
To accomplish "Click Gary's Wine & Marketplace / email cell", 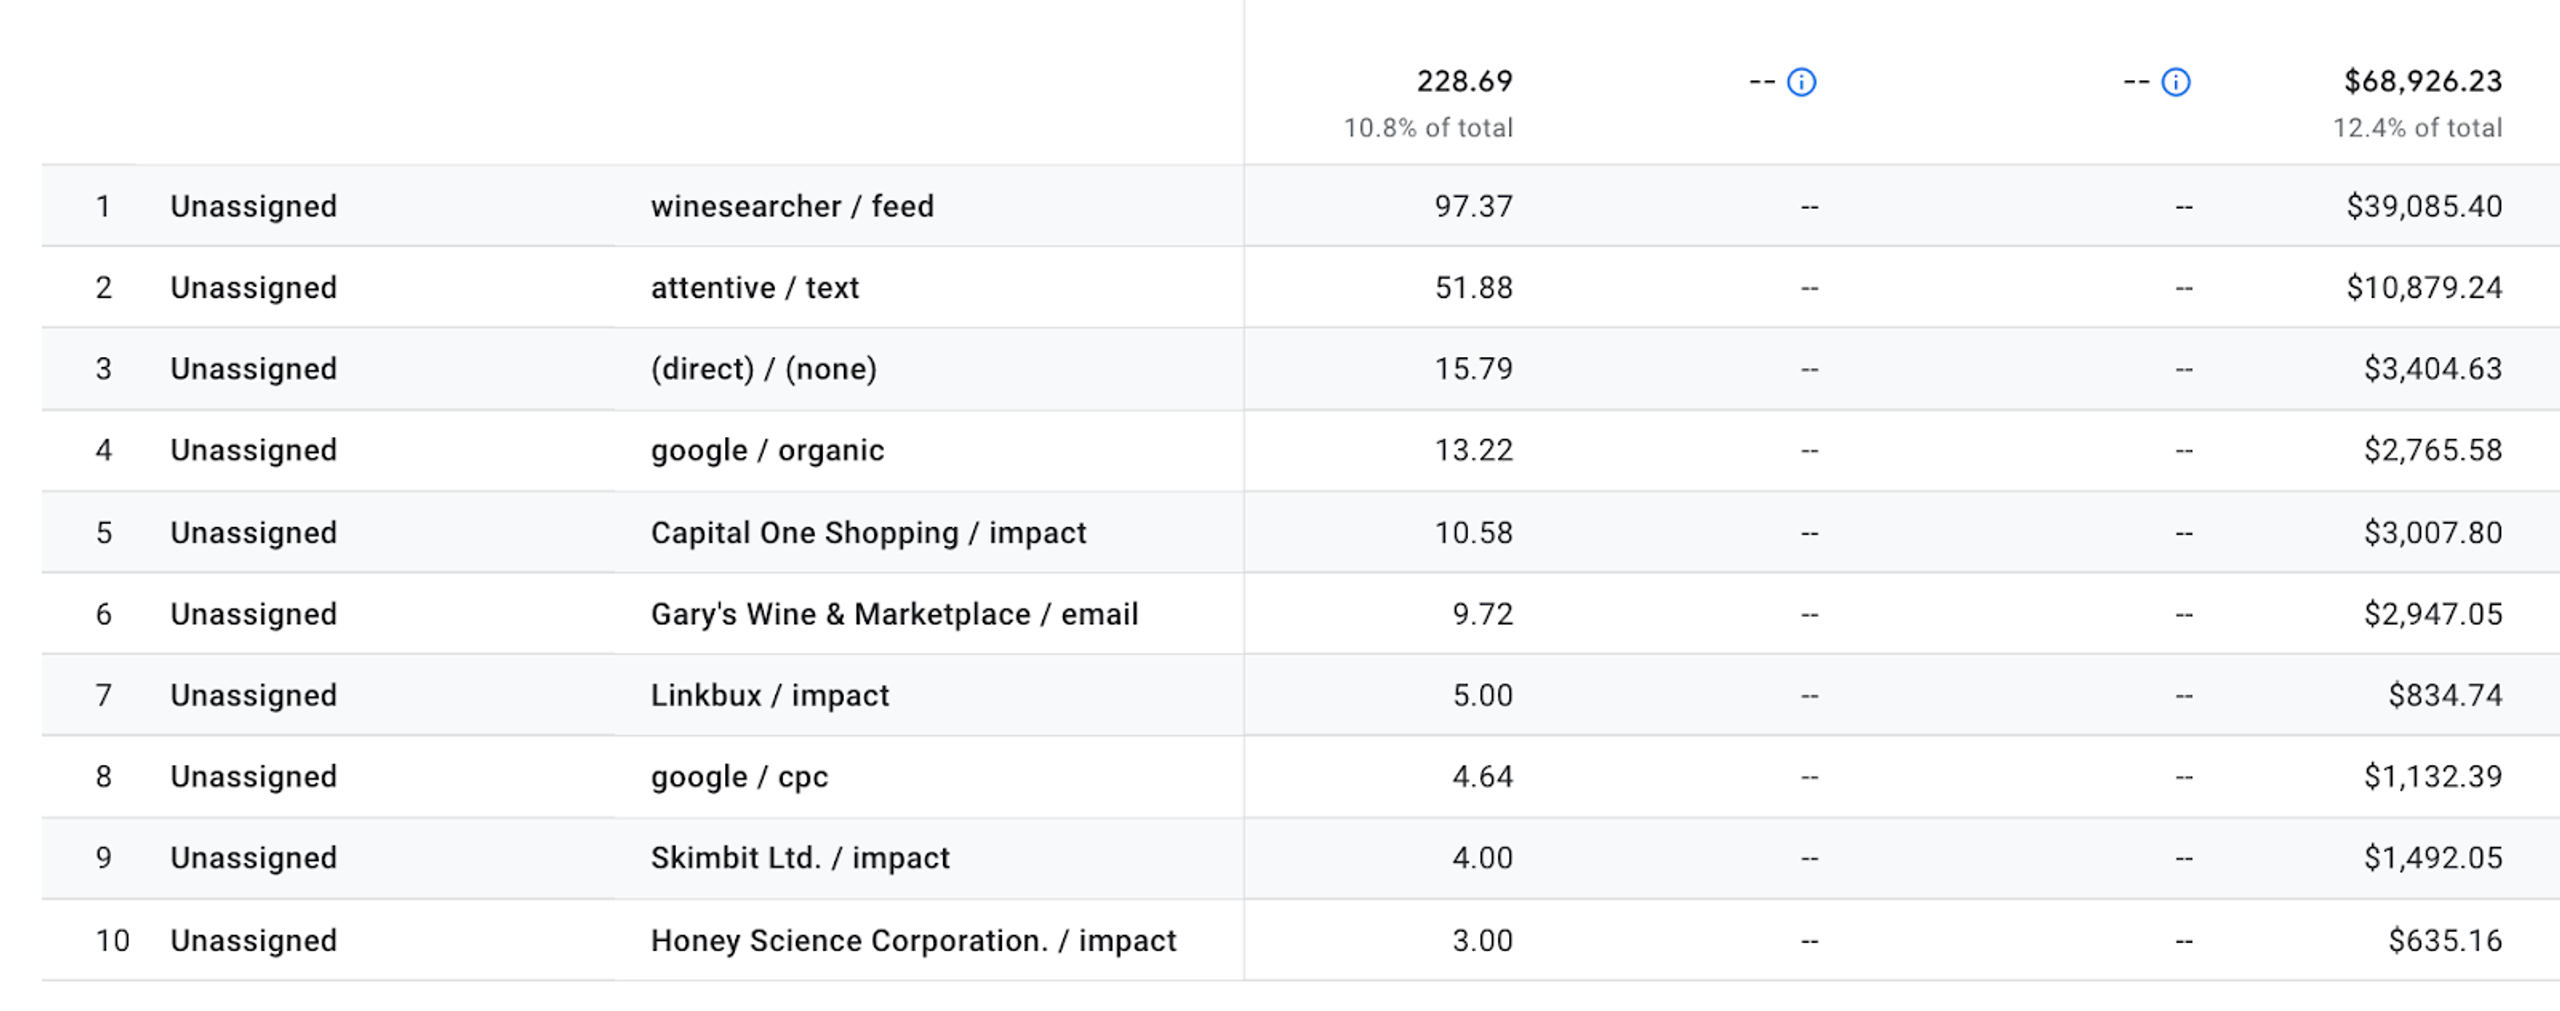I will click(894, 614).
